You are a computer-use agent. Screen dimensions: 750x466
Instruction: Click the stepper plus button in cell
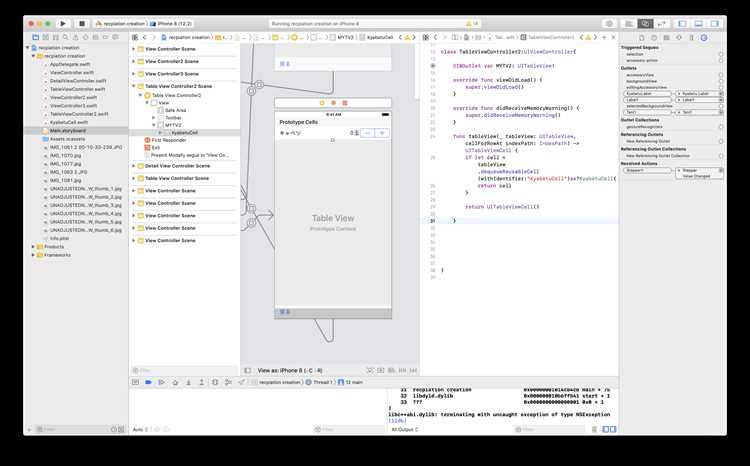(382, 133)
